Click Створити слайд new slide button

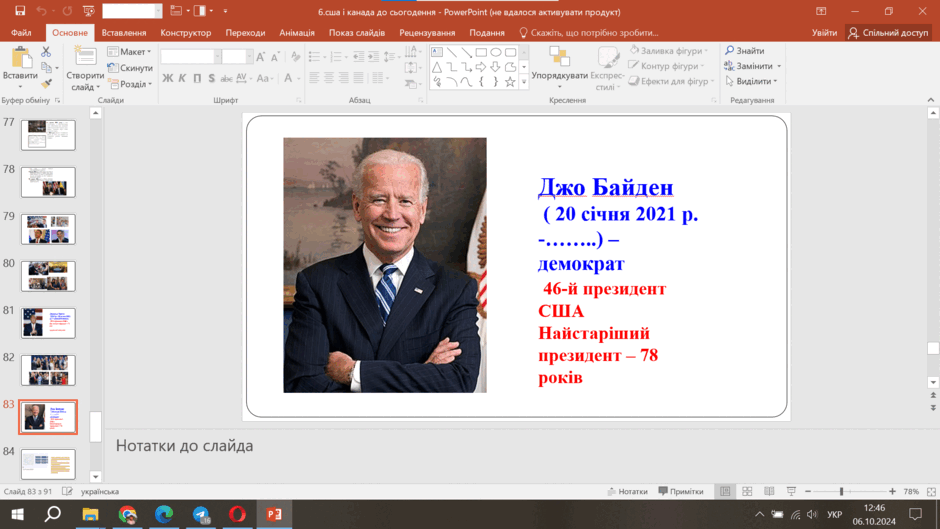click(x=85, y=69)
